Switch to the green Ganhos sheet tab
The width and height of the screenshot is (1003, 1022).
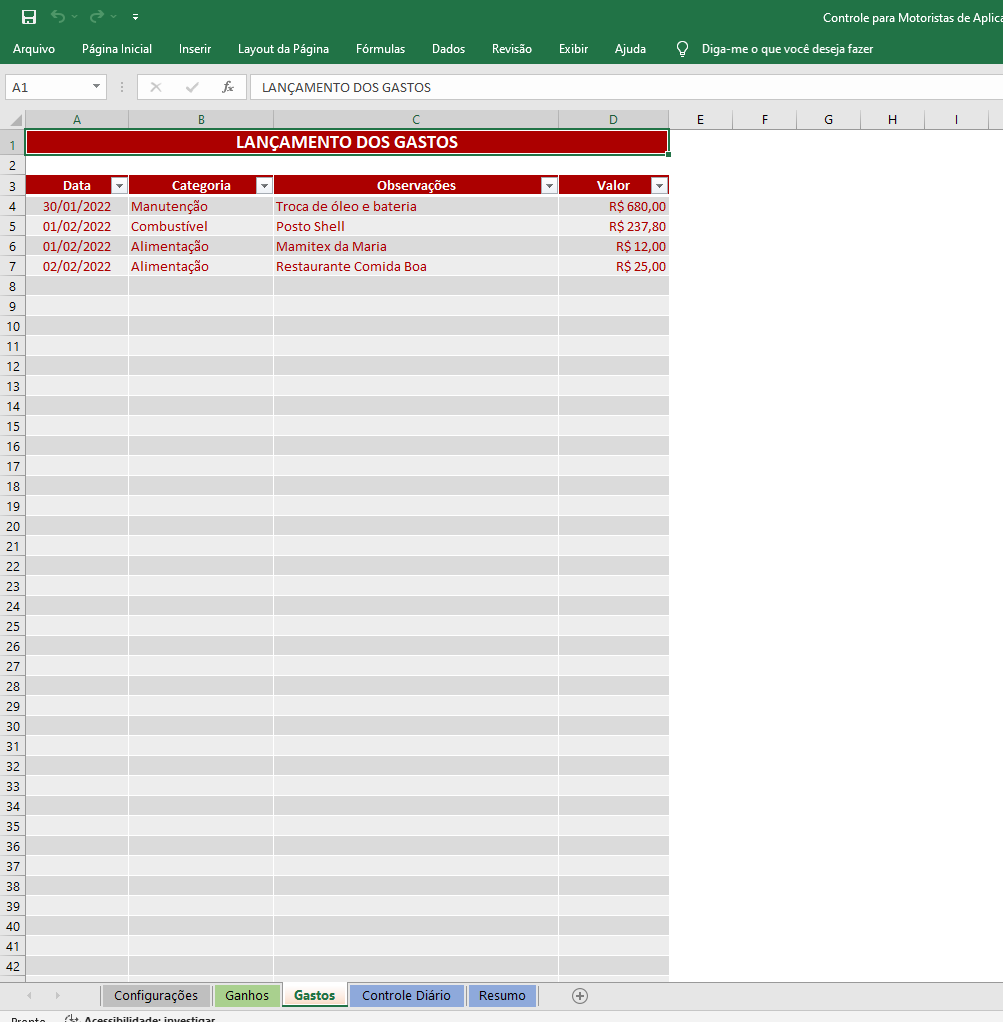pos(247,995)
